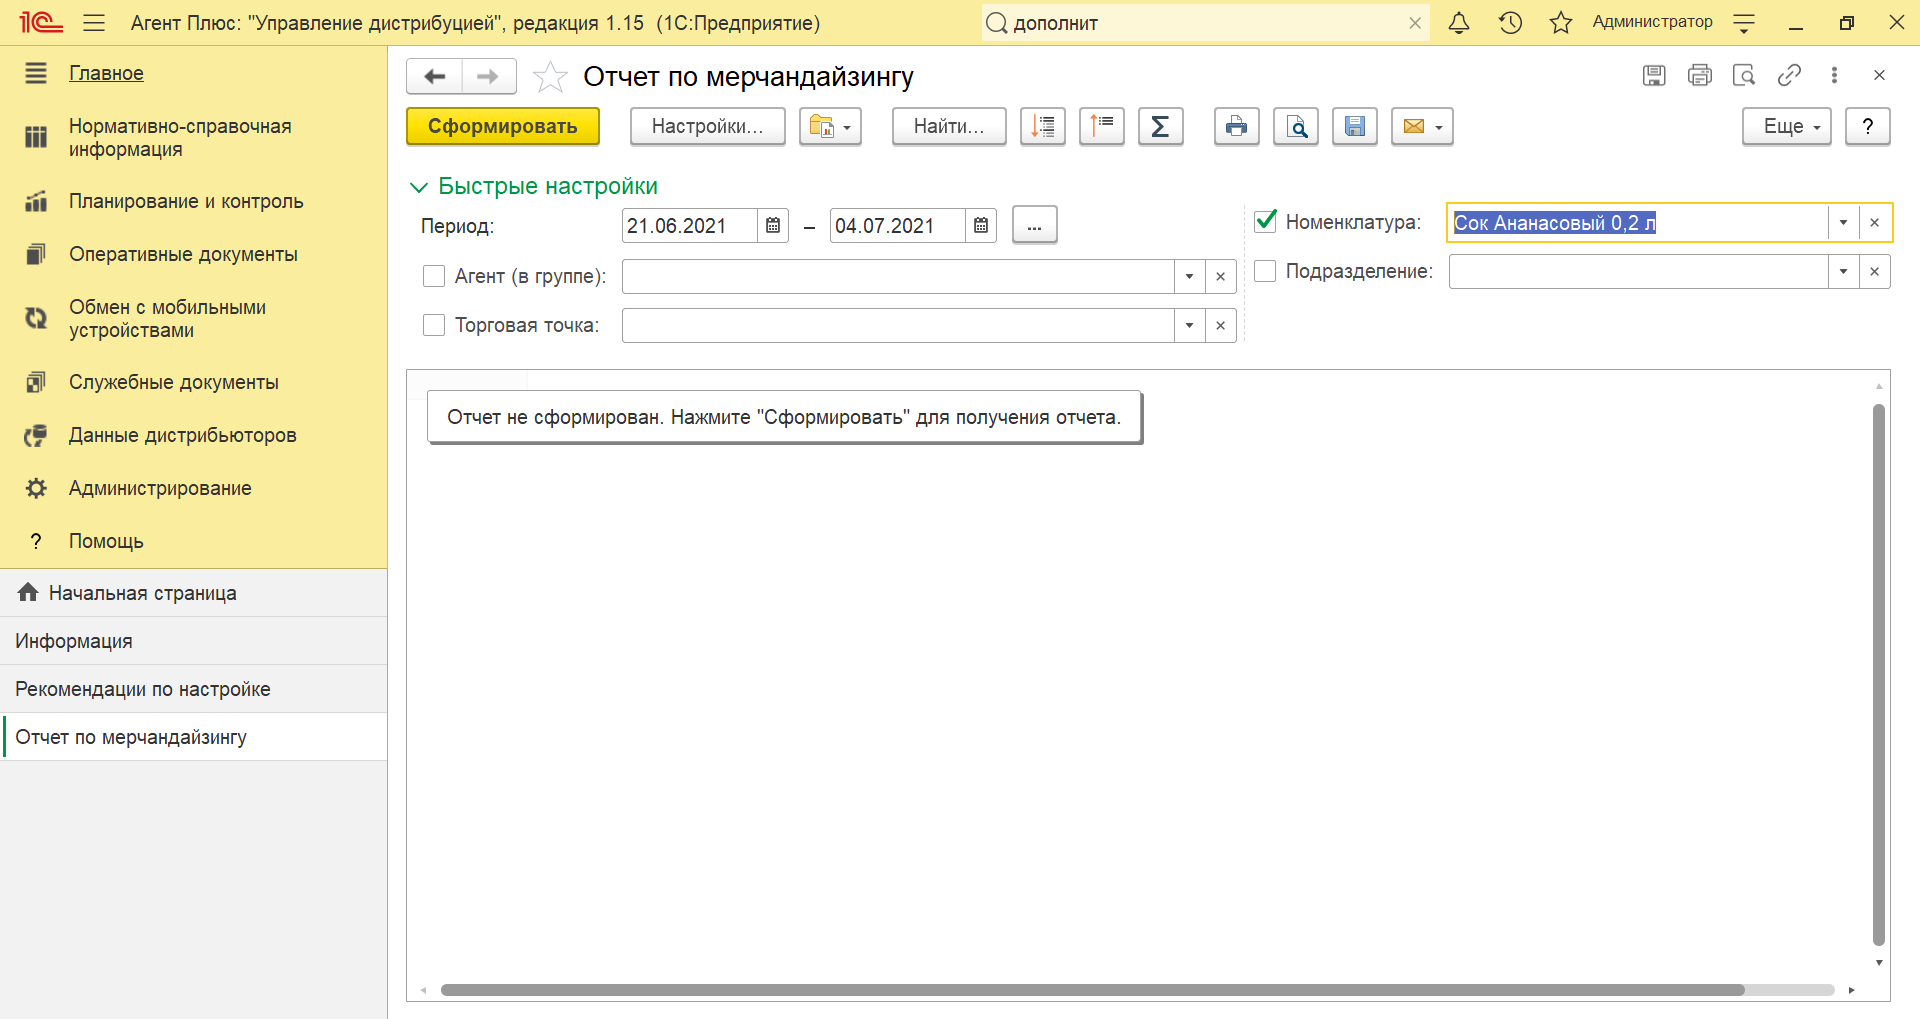Open notifications bell icon
Viewport: 1920px width, 1019px height.
click(1459, 22)
